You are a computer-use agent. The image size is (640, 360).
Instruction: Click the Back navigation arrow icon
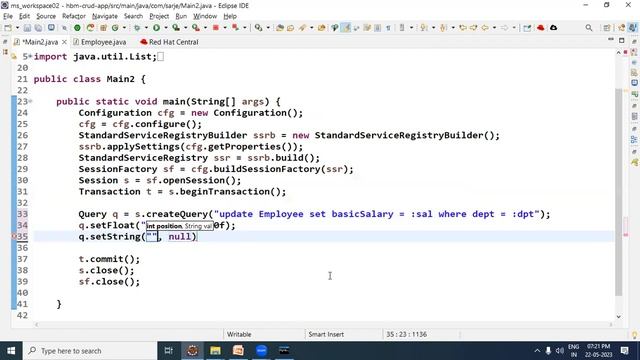(484, 28)
